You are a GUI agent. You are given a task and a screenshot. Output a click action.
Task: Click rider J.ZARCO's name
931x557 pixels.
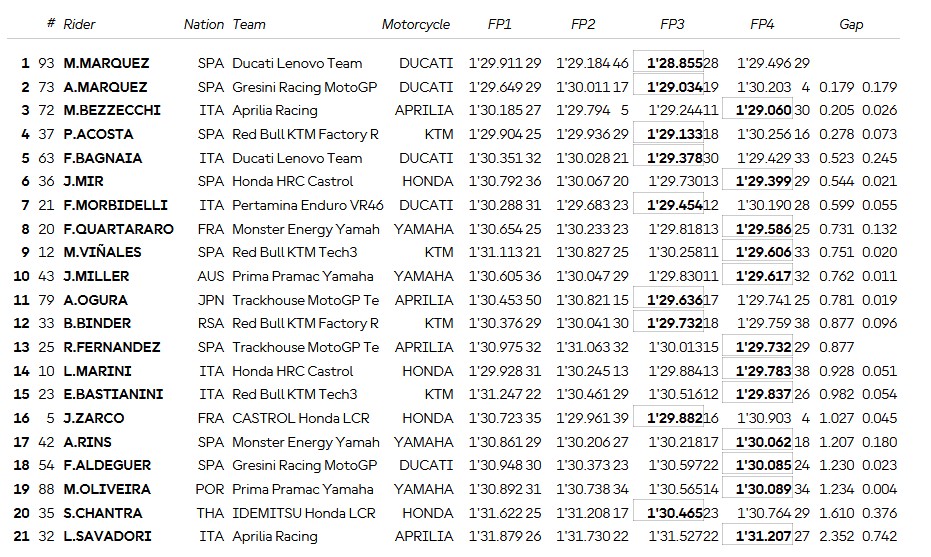(92, 418)
